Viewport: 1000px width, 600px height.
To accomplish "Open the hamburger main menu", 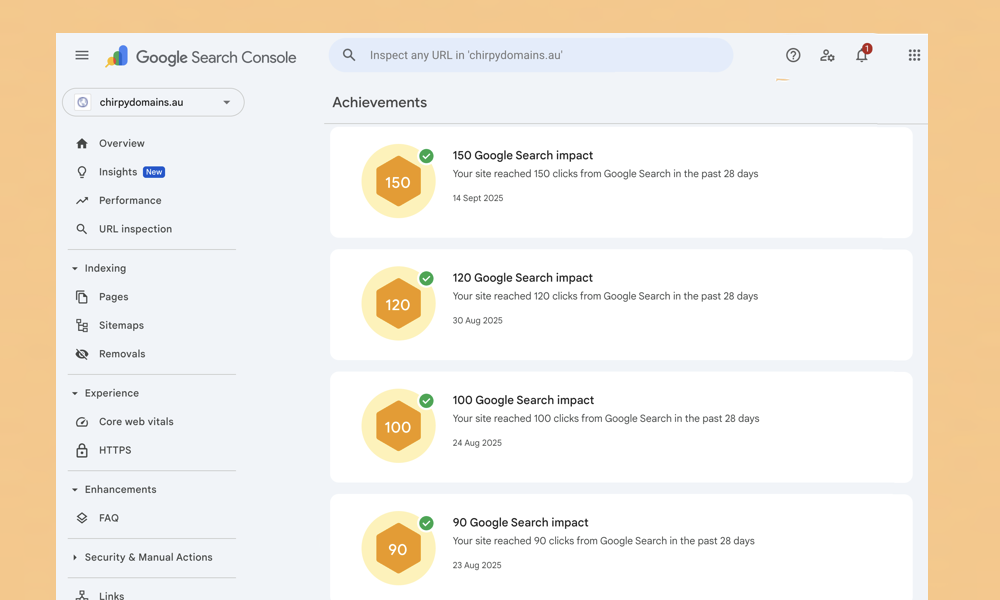I will click(82, 56).
